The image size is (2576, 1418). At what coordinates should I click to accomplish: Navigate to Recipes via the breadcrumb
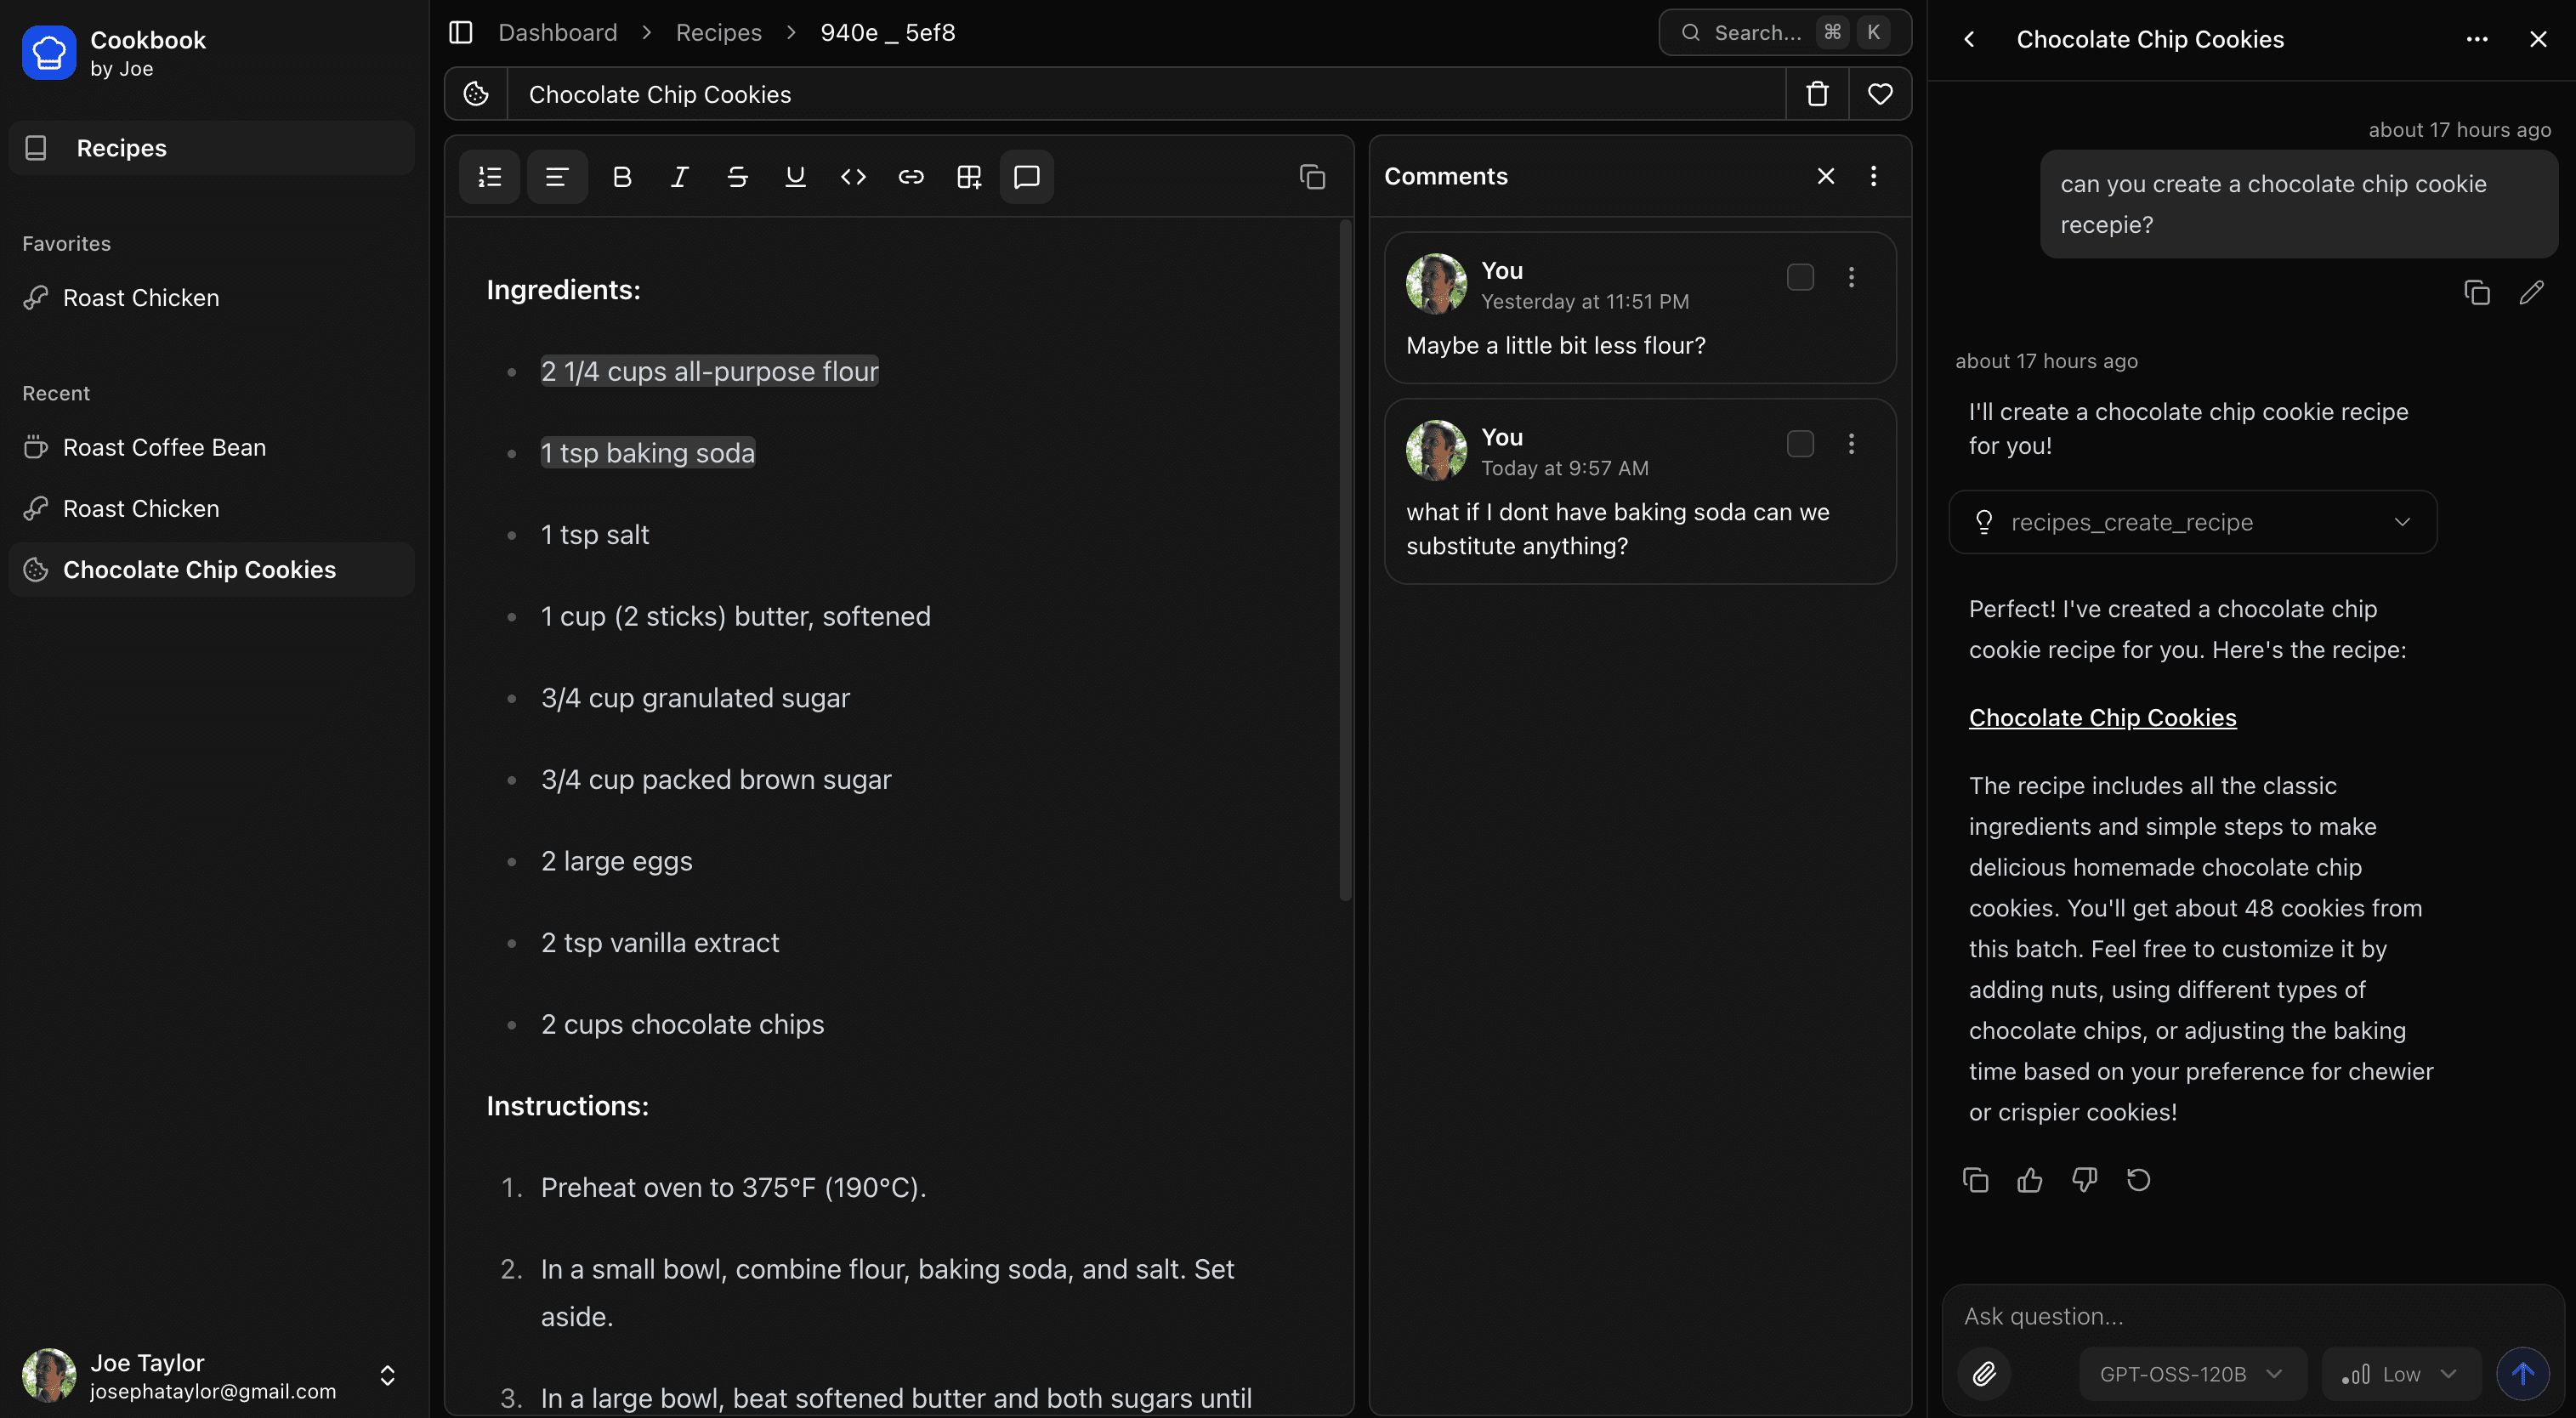(x=718, y=32)
